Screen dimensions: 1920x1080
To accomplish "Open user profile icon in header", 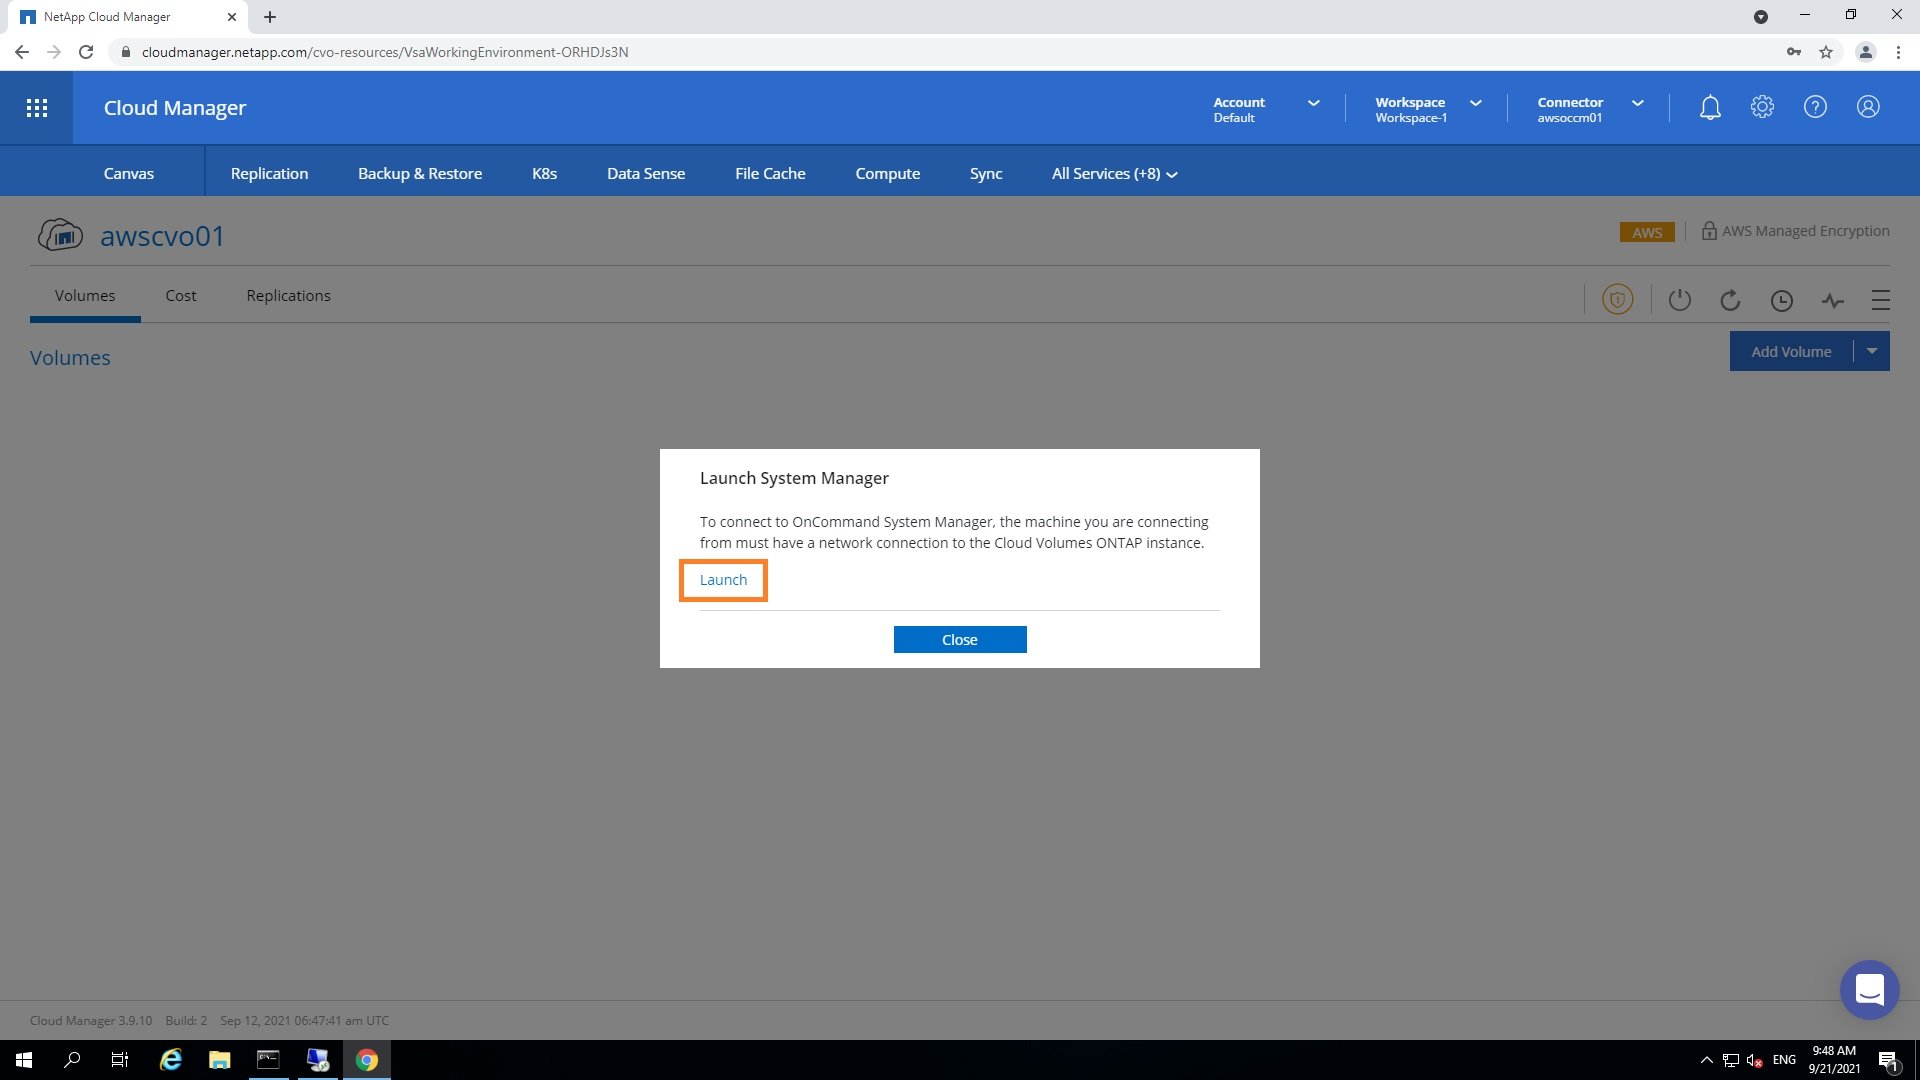I will pos(1868,107).
